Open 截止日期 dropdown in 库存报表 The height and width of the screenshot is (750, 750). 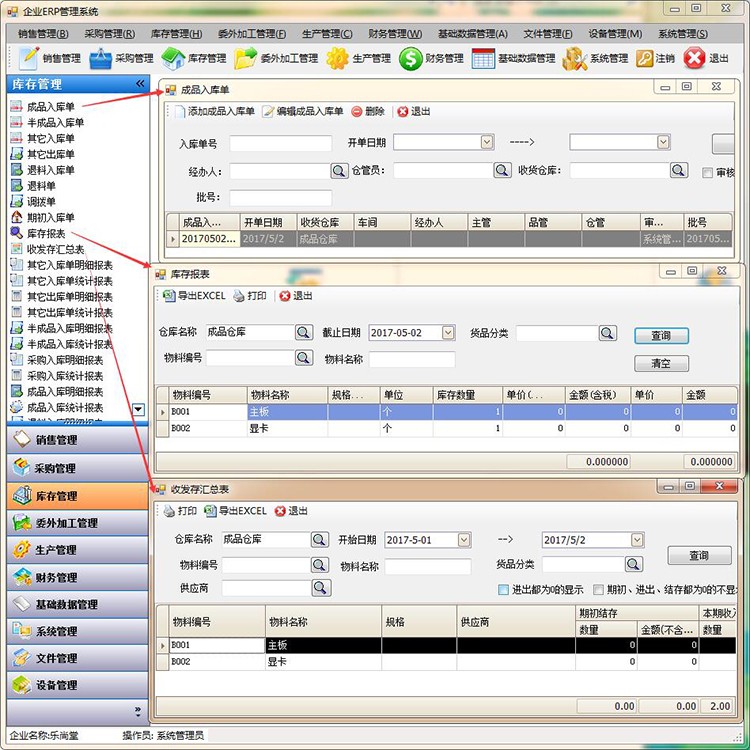click(448, 332)
